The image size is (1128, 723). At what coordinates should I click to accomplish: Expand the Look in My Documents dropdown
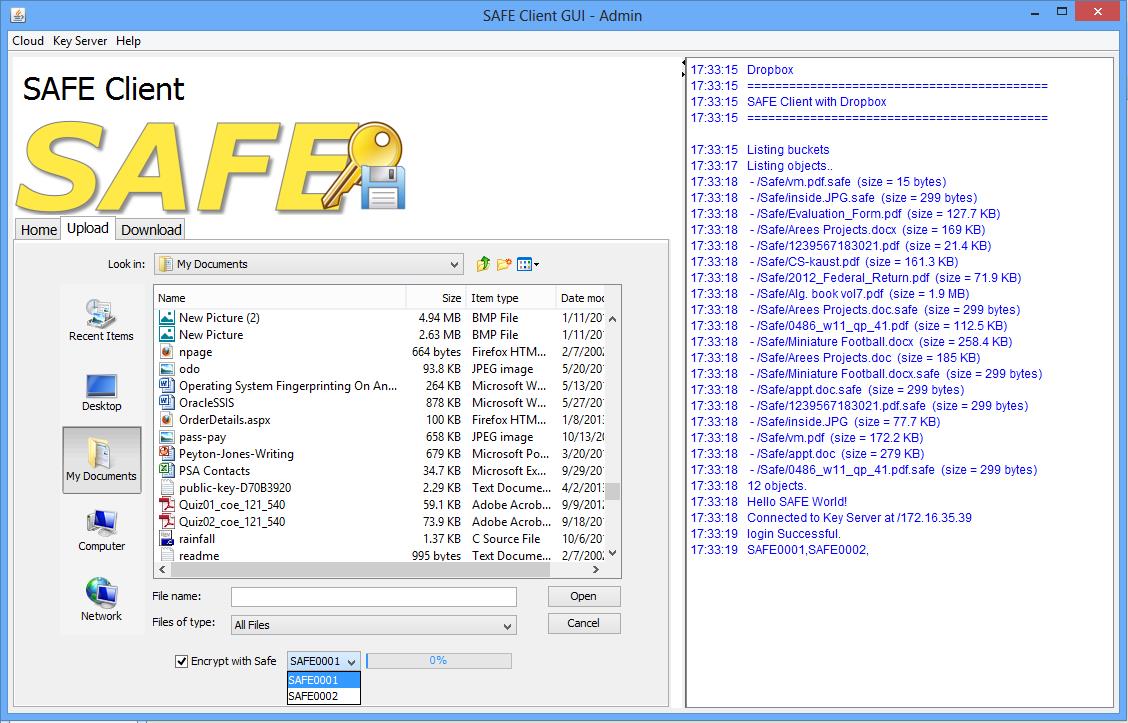pos(454,264)
